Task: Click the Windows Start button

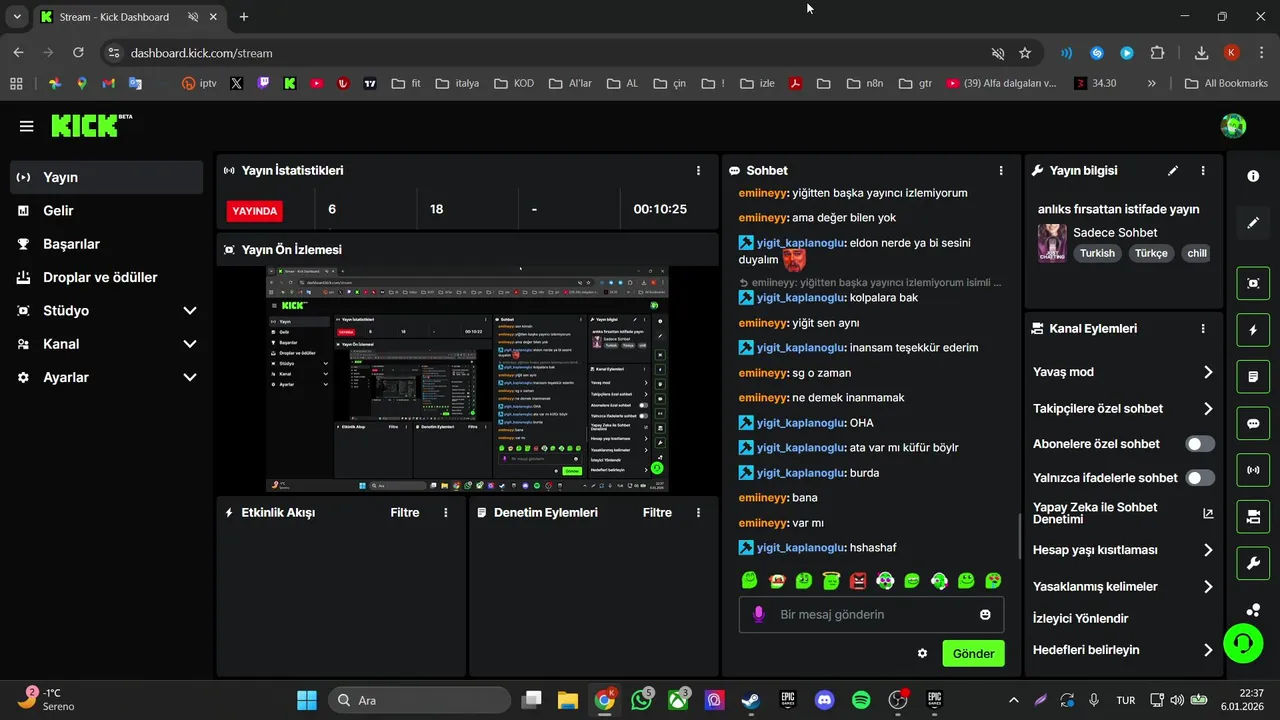Action: point(307,700)
